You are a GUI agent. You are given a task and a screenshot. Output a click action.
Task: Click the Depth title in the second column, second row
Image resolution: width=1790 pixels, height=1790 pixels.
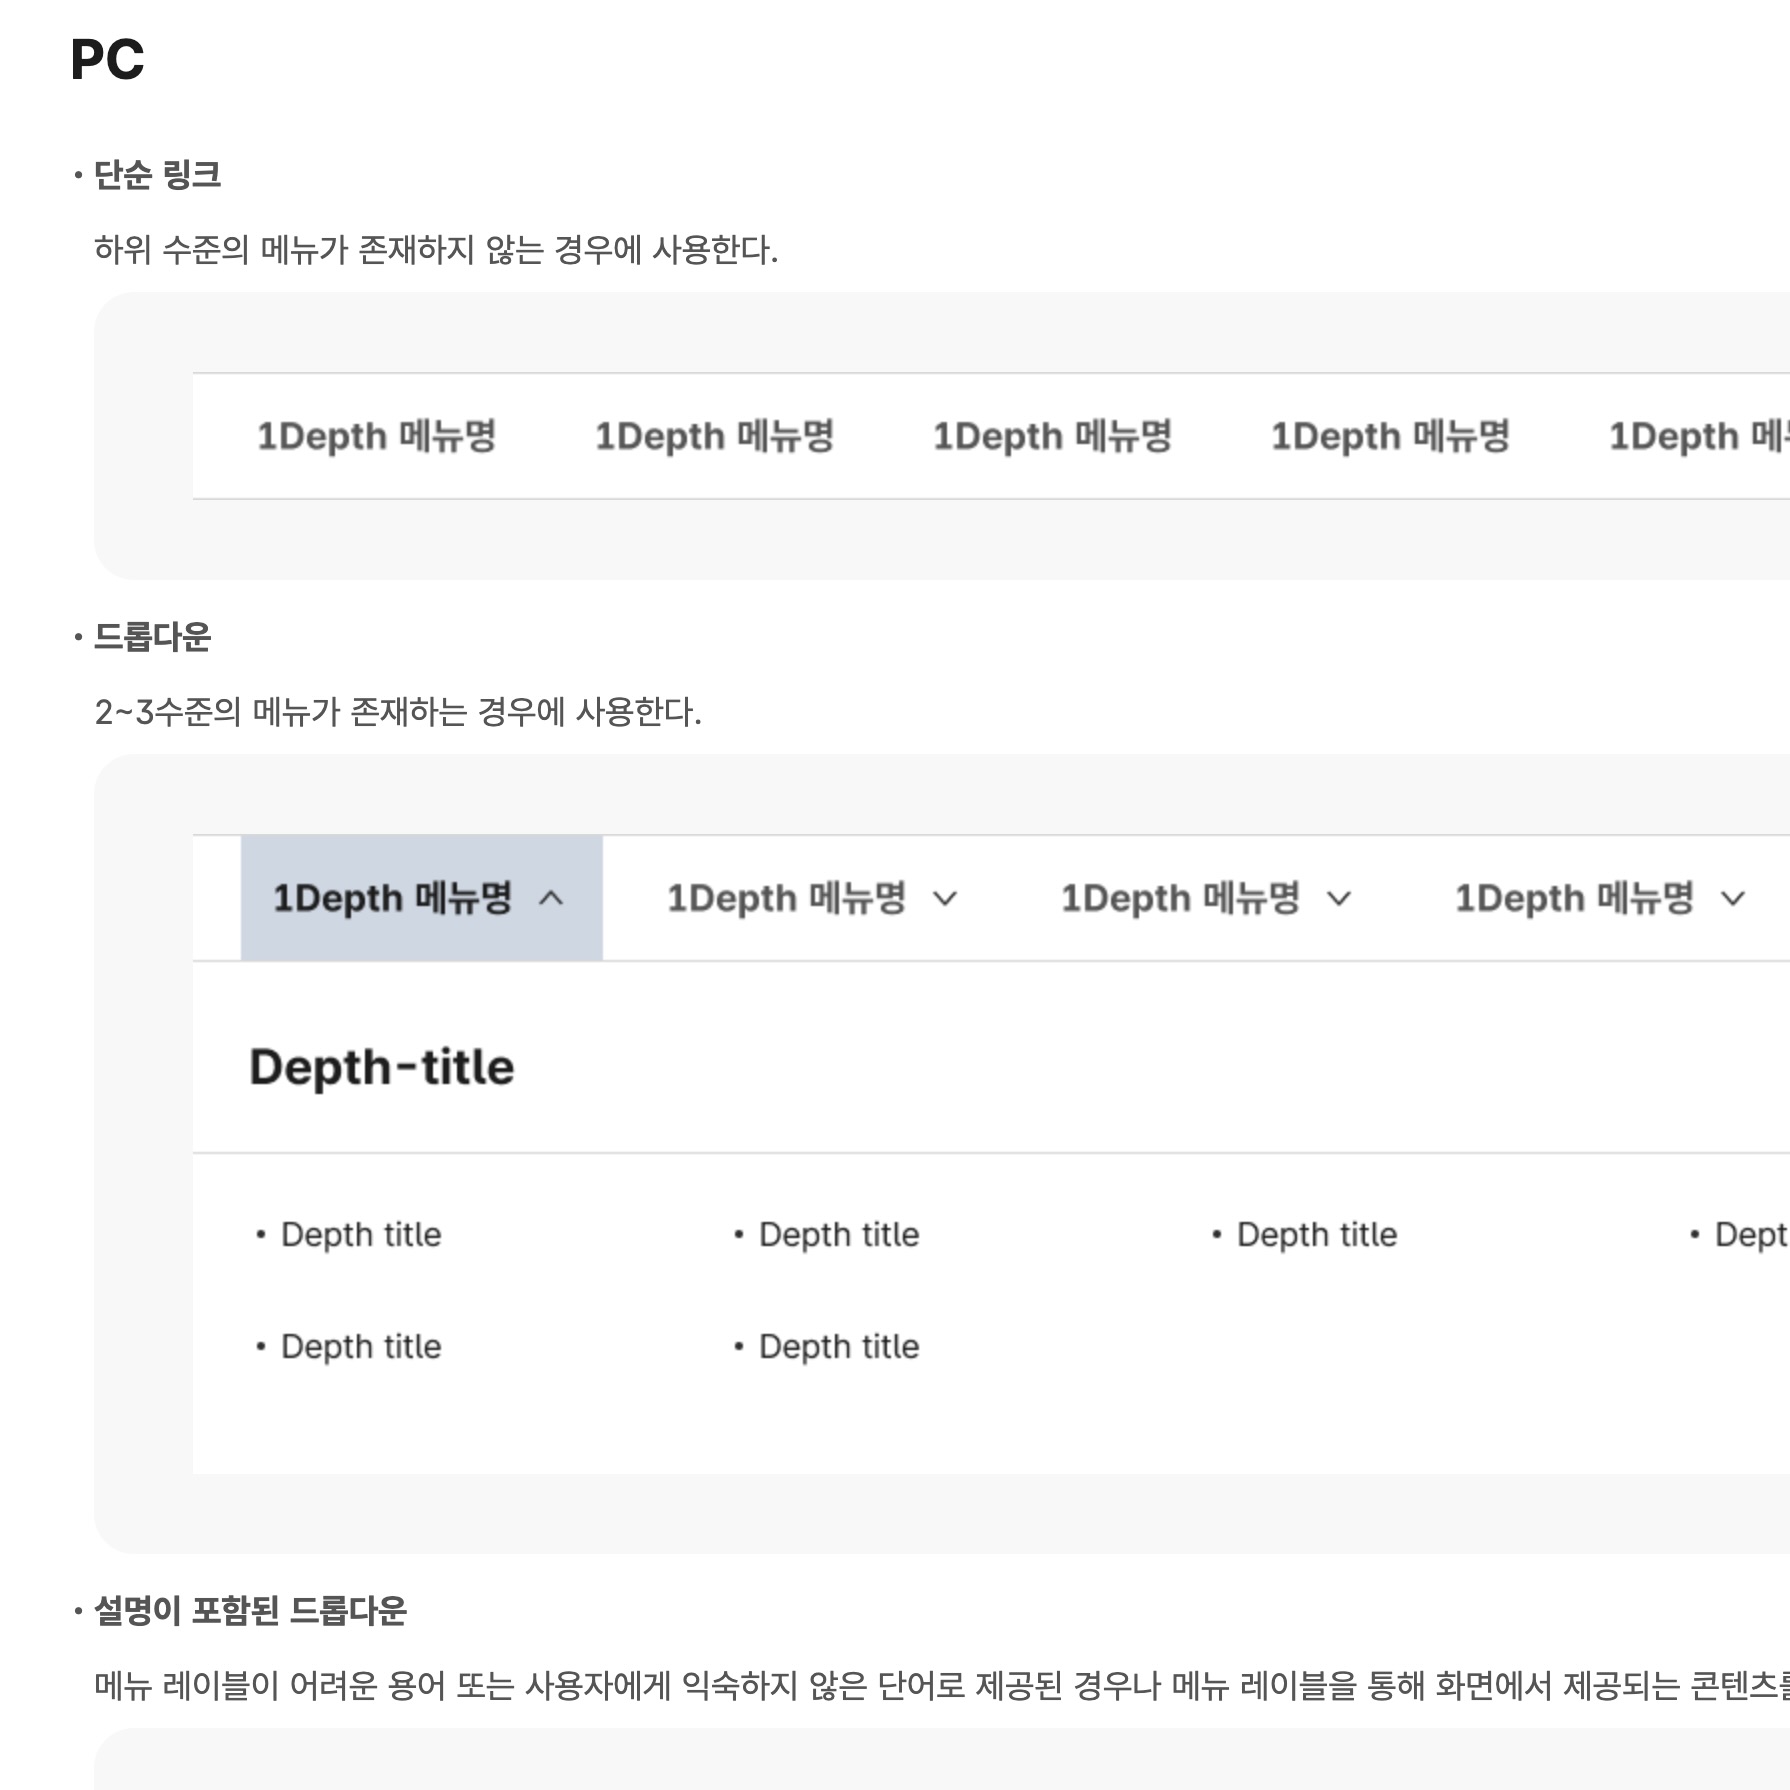coord(839,1346)
